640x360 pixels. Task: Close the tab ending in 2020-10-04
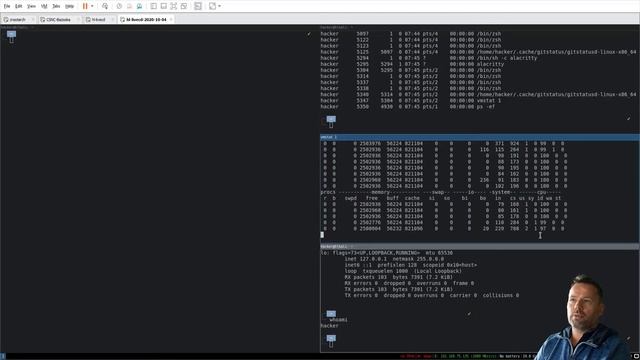pos(171,20)
